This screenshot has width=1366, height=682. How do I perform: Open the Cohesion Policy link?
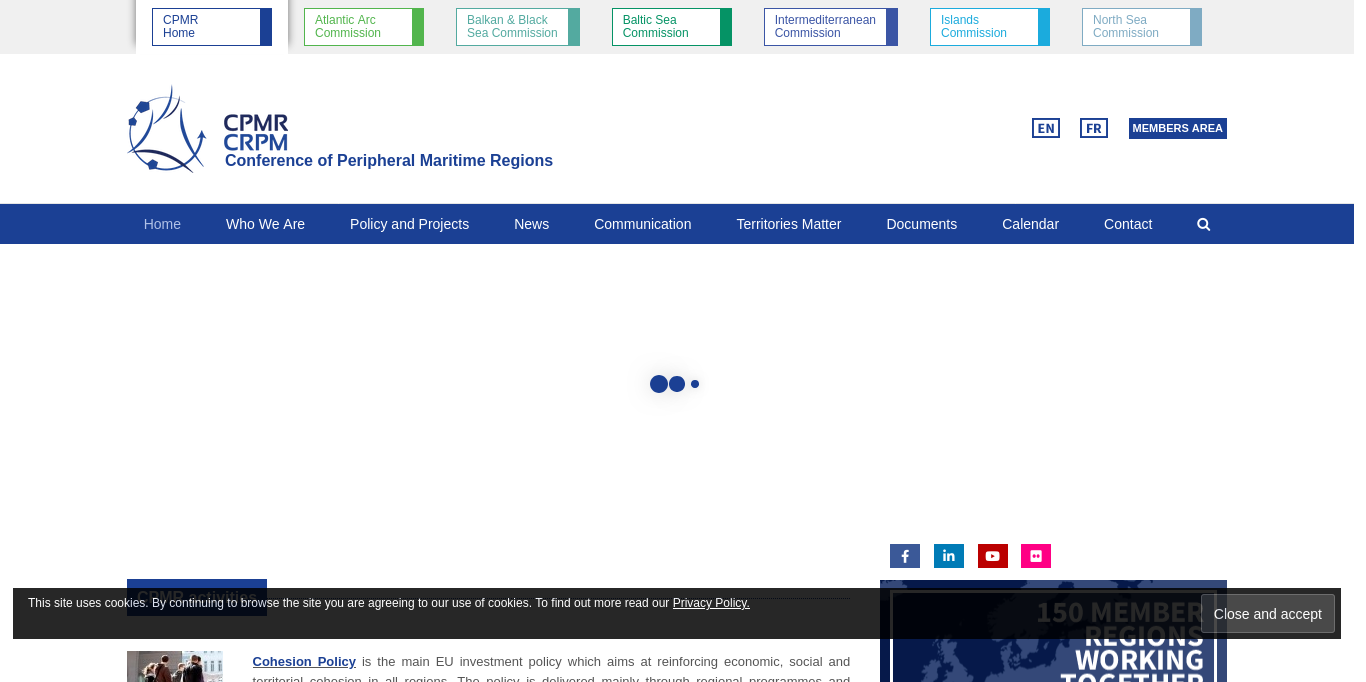(x=304, y=661)
